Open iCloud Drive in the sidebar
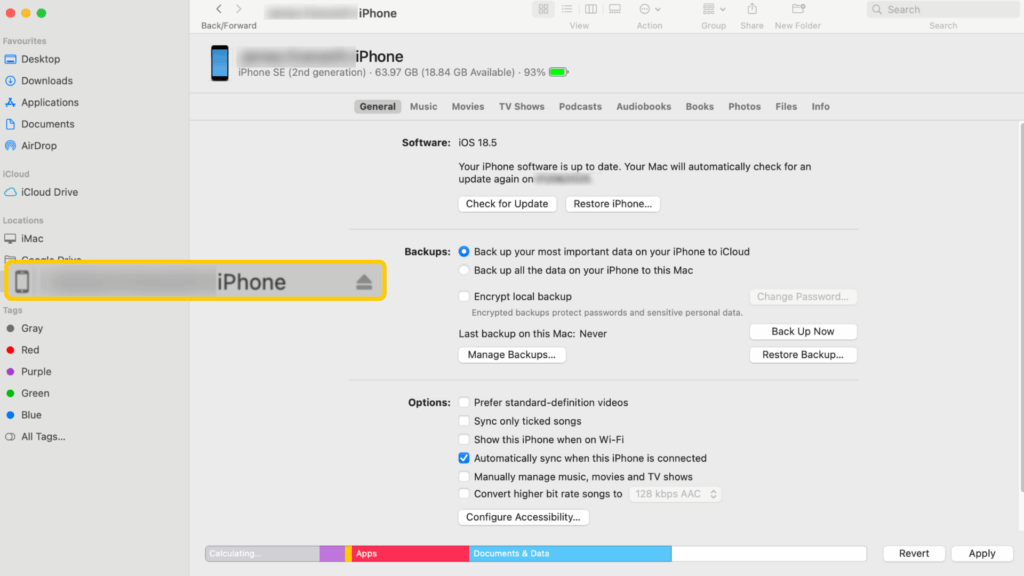 click(52, 192)
